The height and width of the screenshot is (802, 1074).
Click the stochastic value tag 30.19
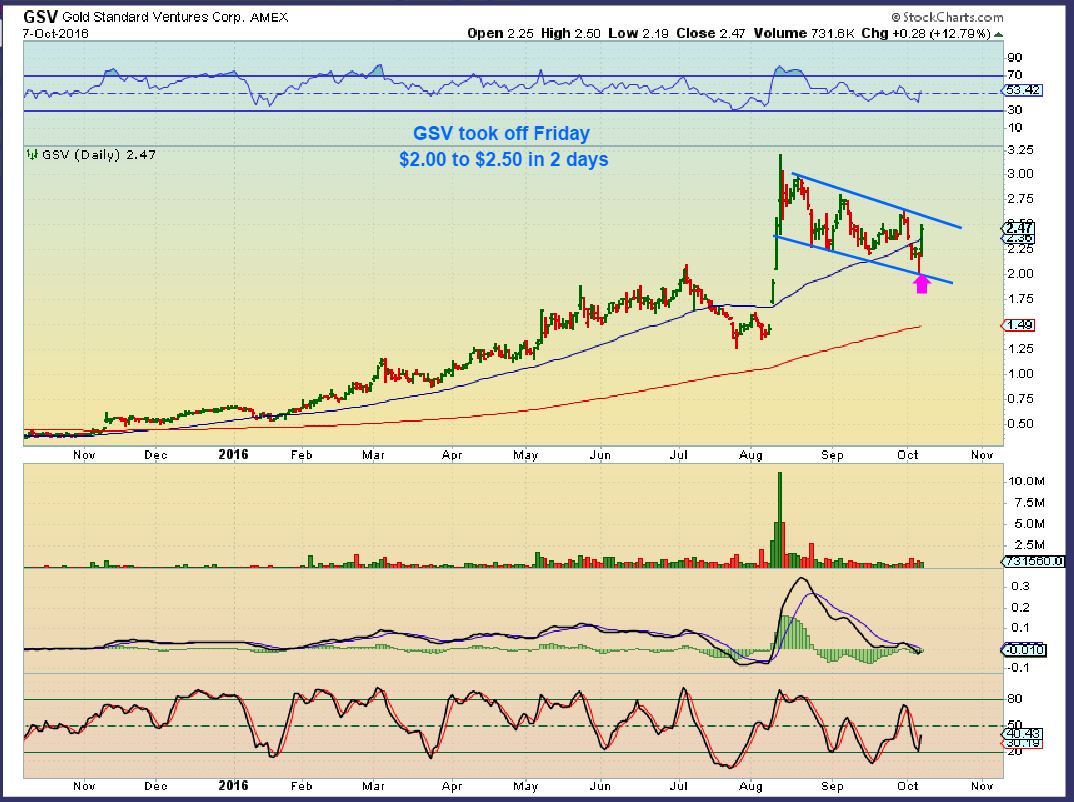point(1022,742)
